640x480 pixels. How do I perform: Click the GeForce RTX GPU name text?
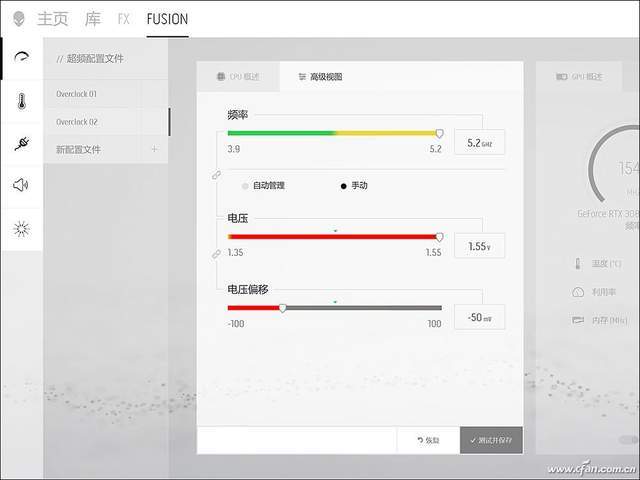[x=608, y=213]
